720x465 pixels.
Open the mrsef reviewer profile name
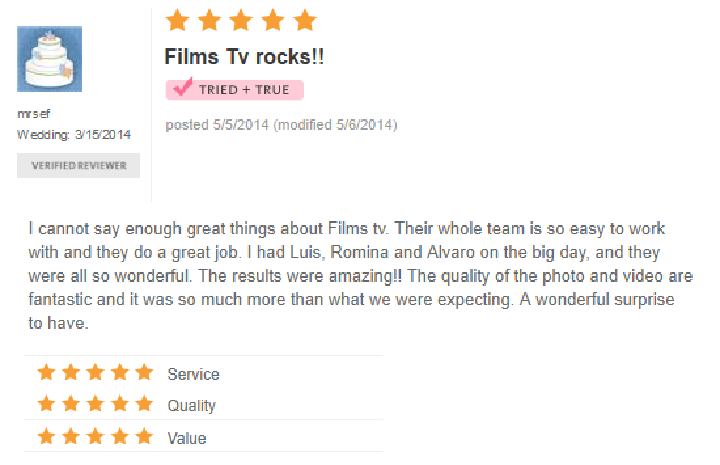pyautogui.click(x=34, y=113)
